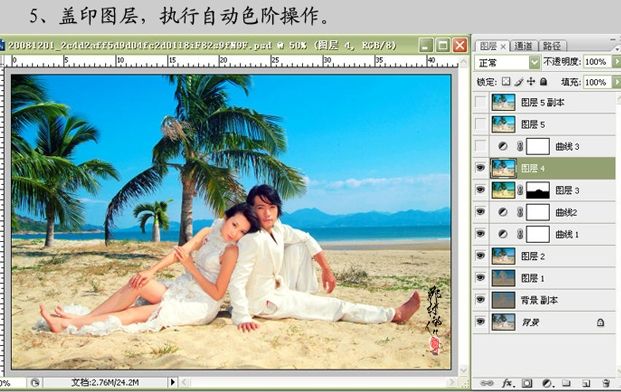Show the 曲线 3 layer visibility box
Screen dimensions: 621x392
(480, 147)
